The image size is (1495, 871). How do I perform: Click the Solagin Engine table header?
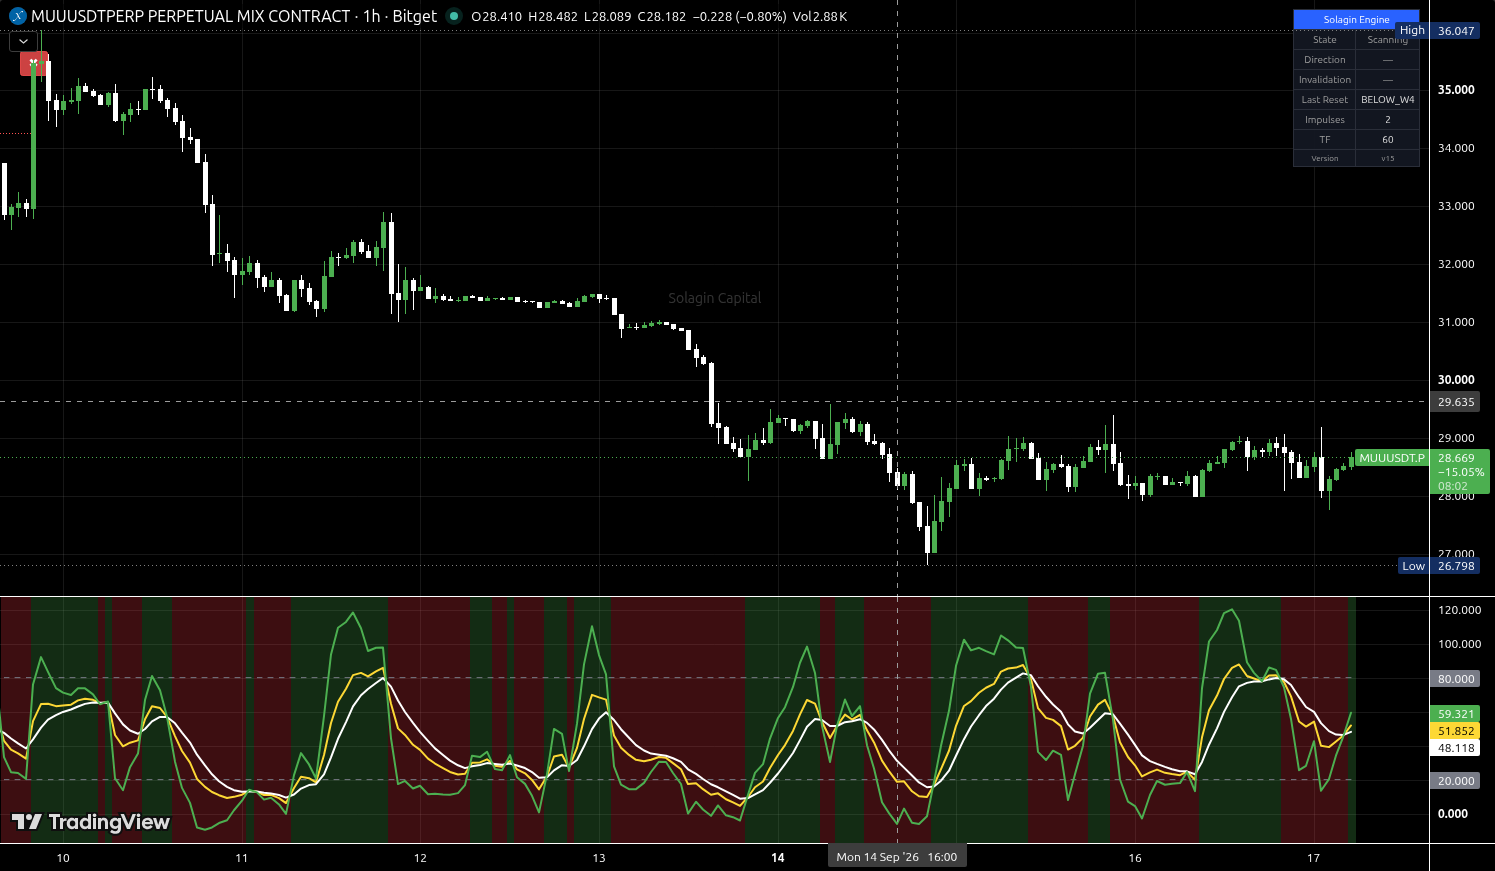[x=1356, y=20]
